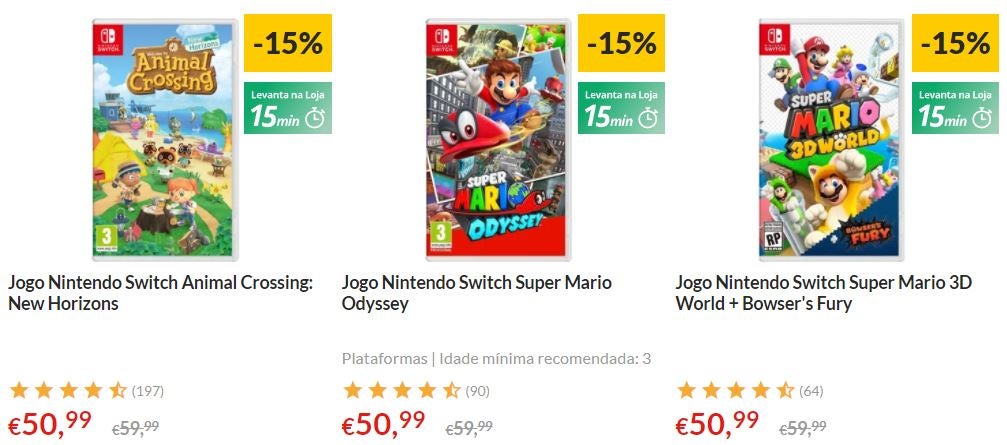1007x445 pixels.
Task: Open Animal Crossing New Horizons cover image
Action: [x=165, y=139]
